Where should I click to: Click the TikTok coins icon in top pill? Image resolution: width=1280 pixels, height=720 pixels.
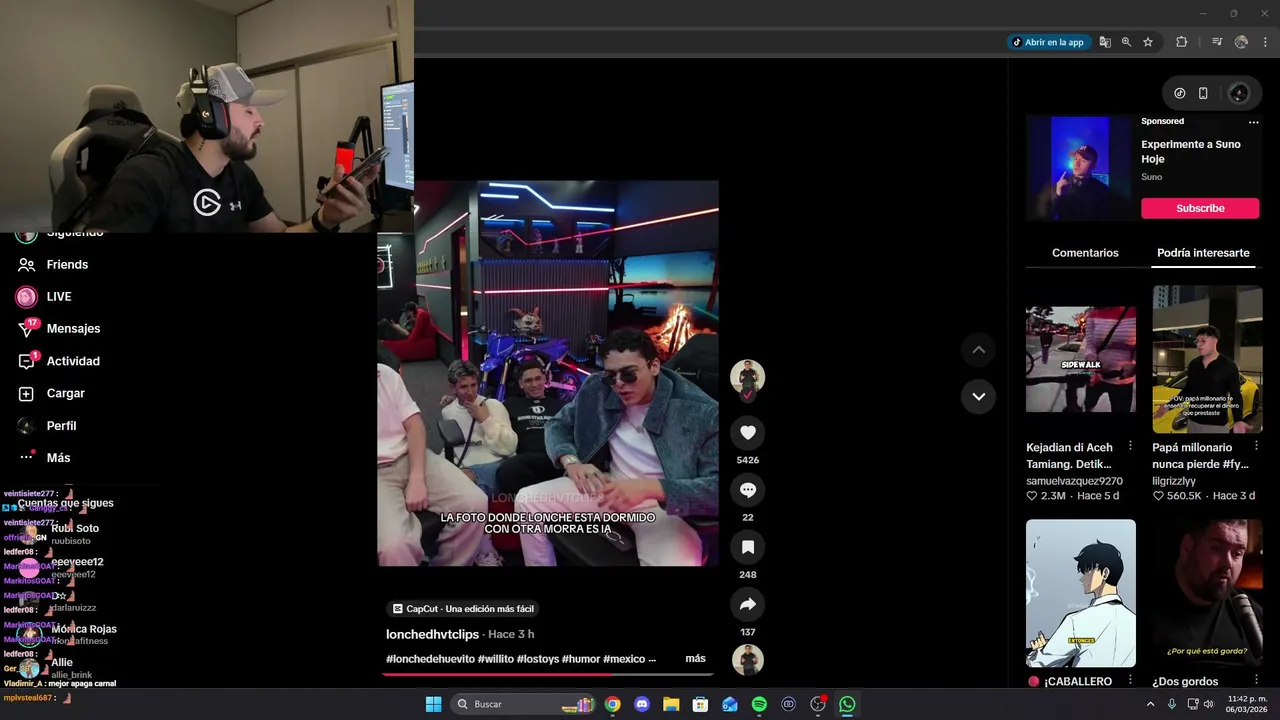pos(1180,93)
